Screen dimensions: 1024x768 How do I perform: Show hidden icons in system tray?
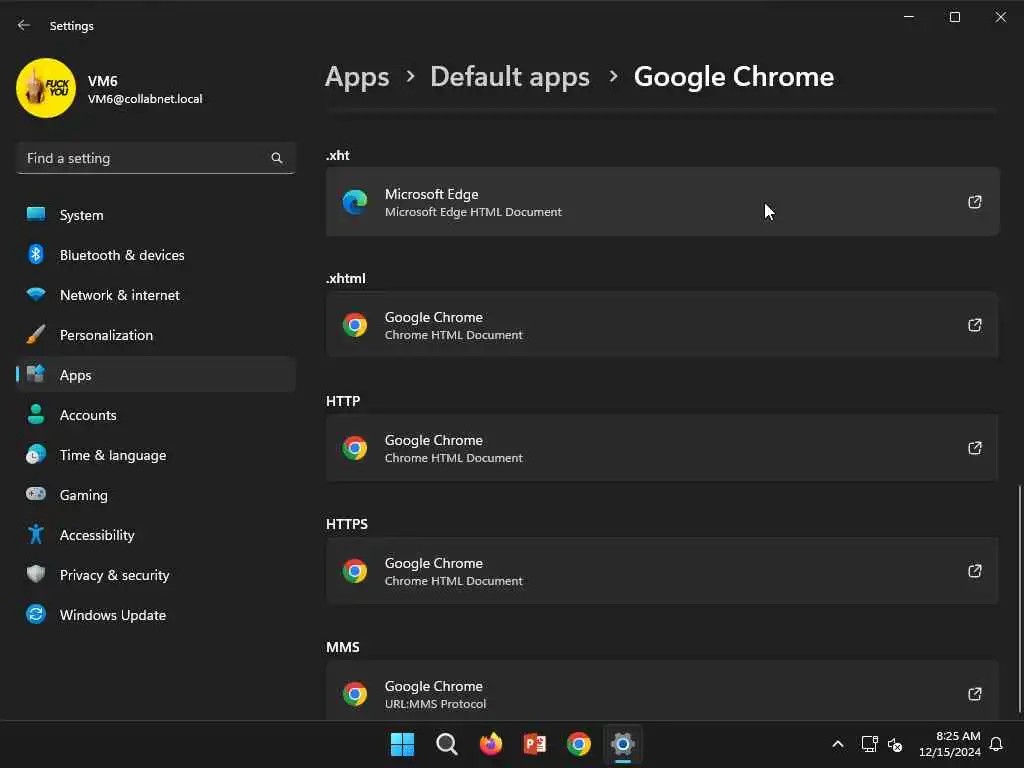[838, 744]
